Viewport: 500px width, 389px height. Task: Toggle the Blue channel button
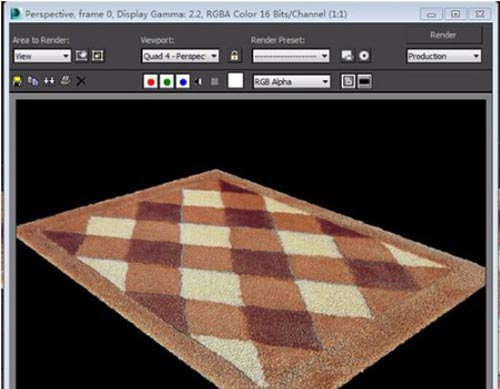click(x=183, y=82)
